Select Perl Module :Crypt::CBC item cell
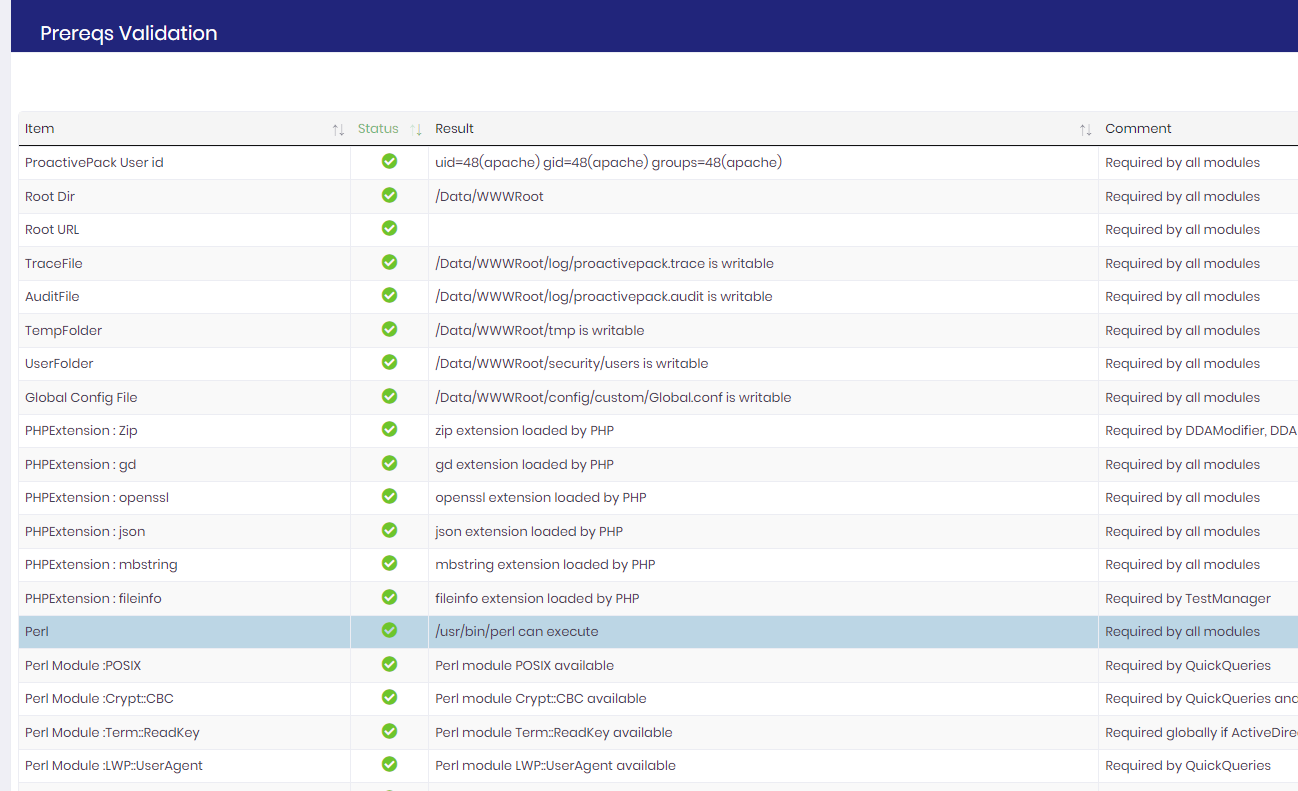The height and width of the screenshot is (791, 1298). (184, 698)
